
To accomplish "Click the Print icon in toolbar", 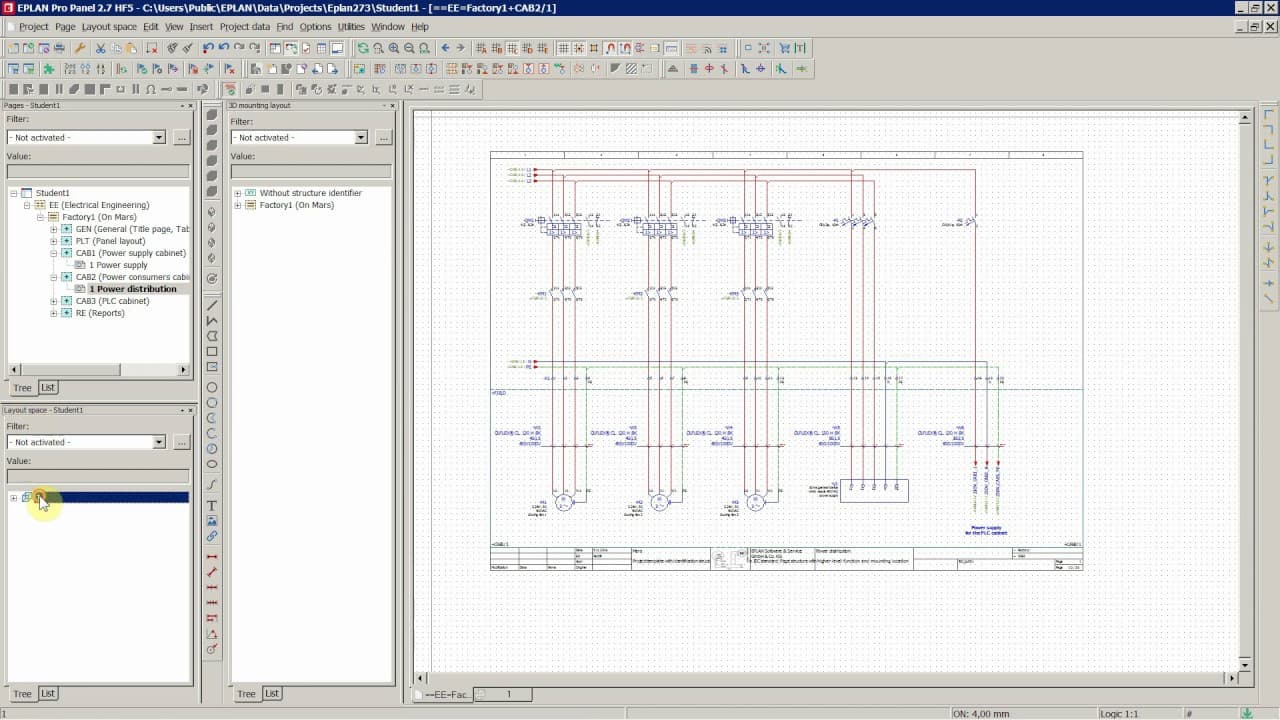I will (59, 47).
